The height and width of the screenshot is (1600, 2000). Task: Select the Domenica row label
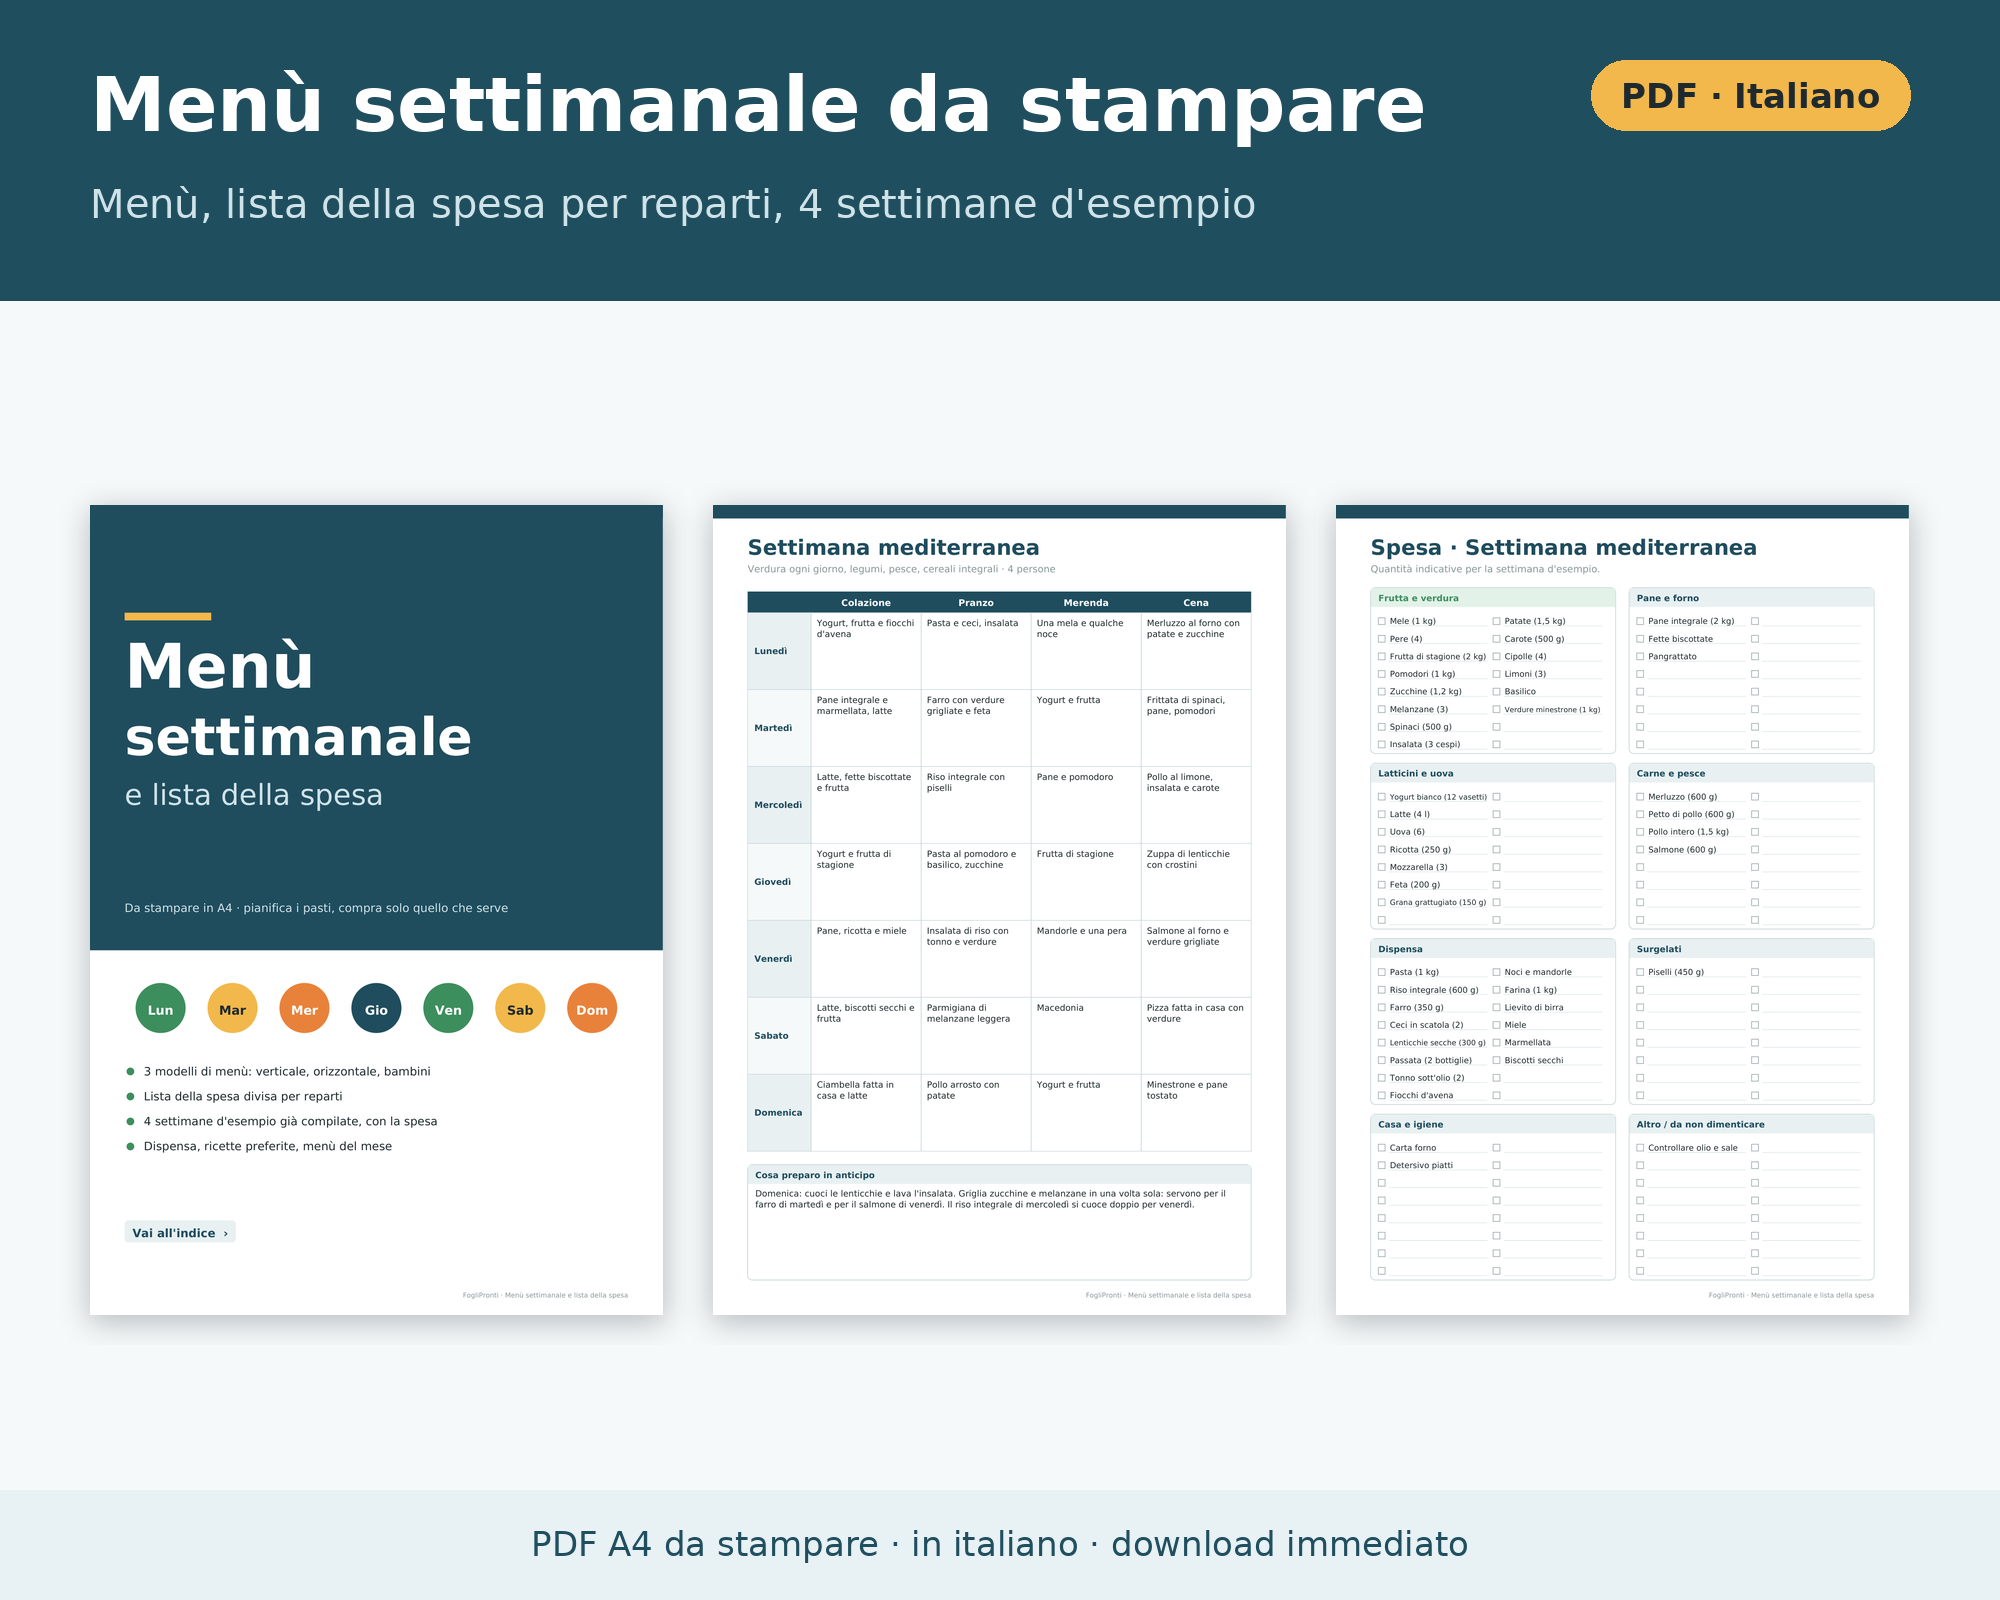(779, 1113)
